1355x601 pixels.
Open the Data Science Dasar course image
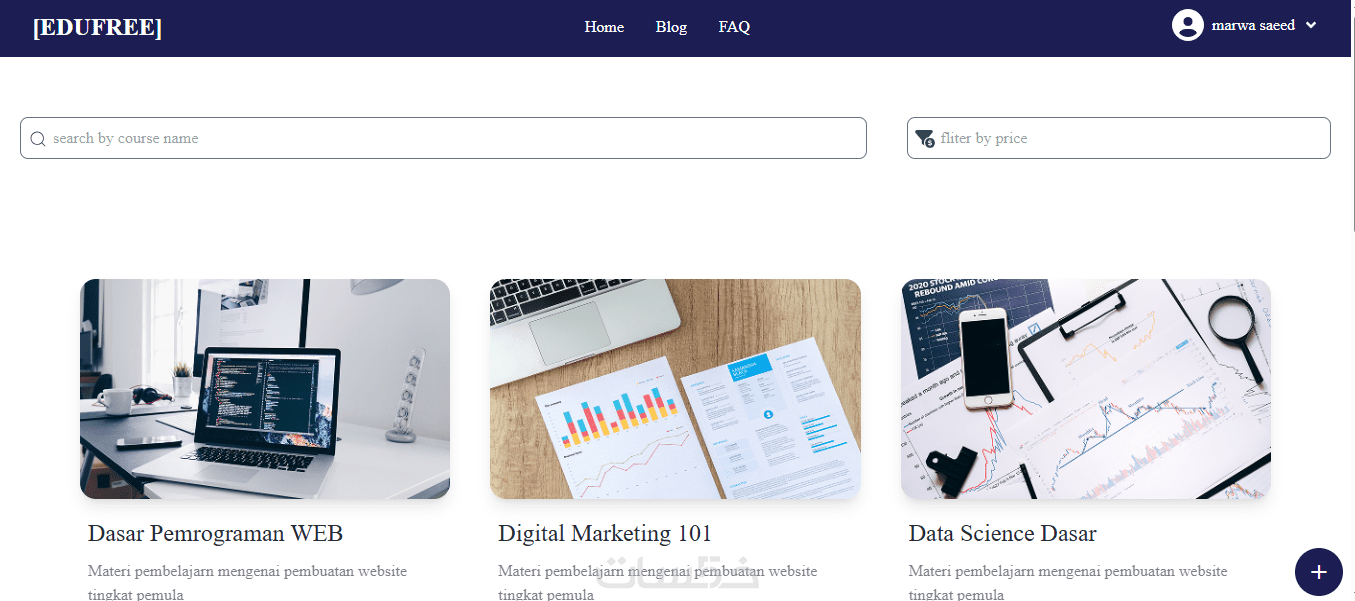click(x=1086, y=389)
